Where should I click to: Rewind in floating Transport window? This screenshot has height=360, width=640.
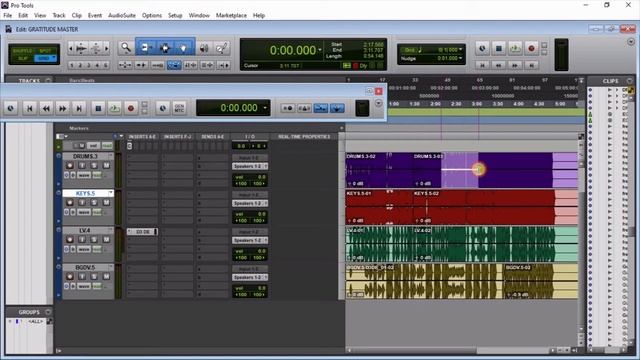pos(46,108)
